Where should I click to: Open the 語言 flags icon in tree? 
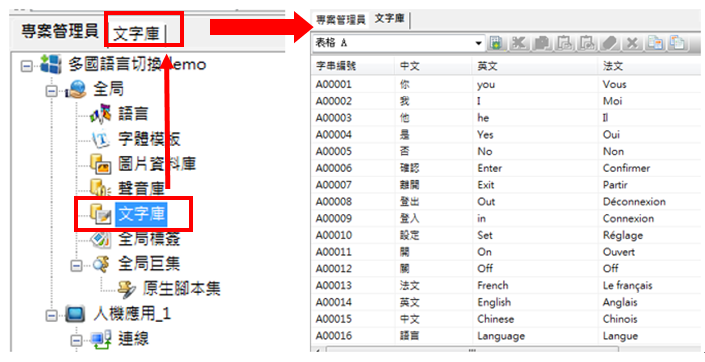click(100, 113)
